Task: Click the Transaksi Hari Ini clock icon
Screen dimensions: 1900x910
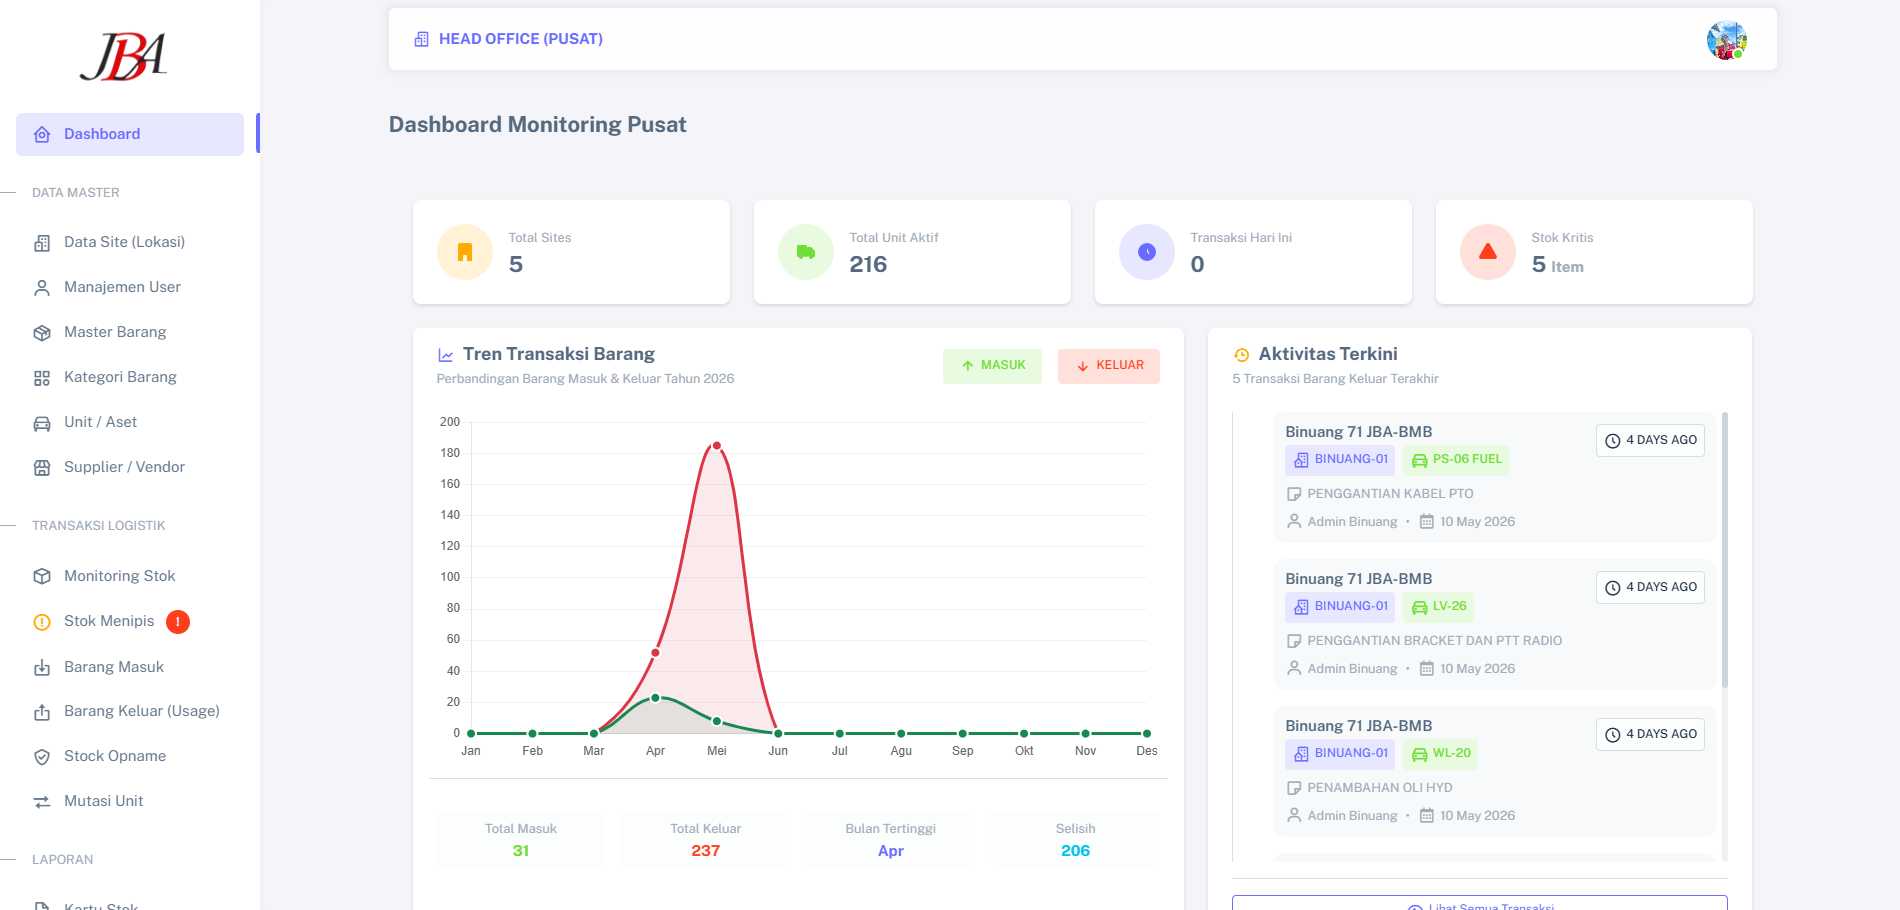Action: click(x=1147, y=252)
